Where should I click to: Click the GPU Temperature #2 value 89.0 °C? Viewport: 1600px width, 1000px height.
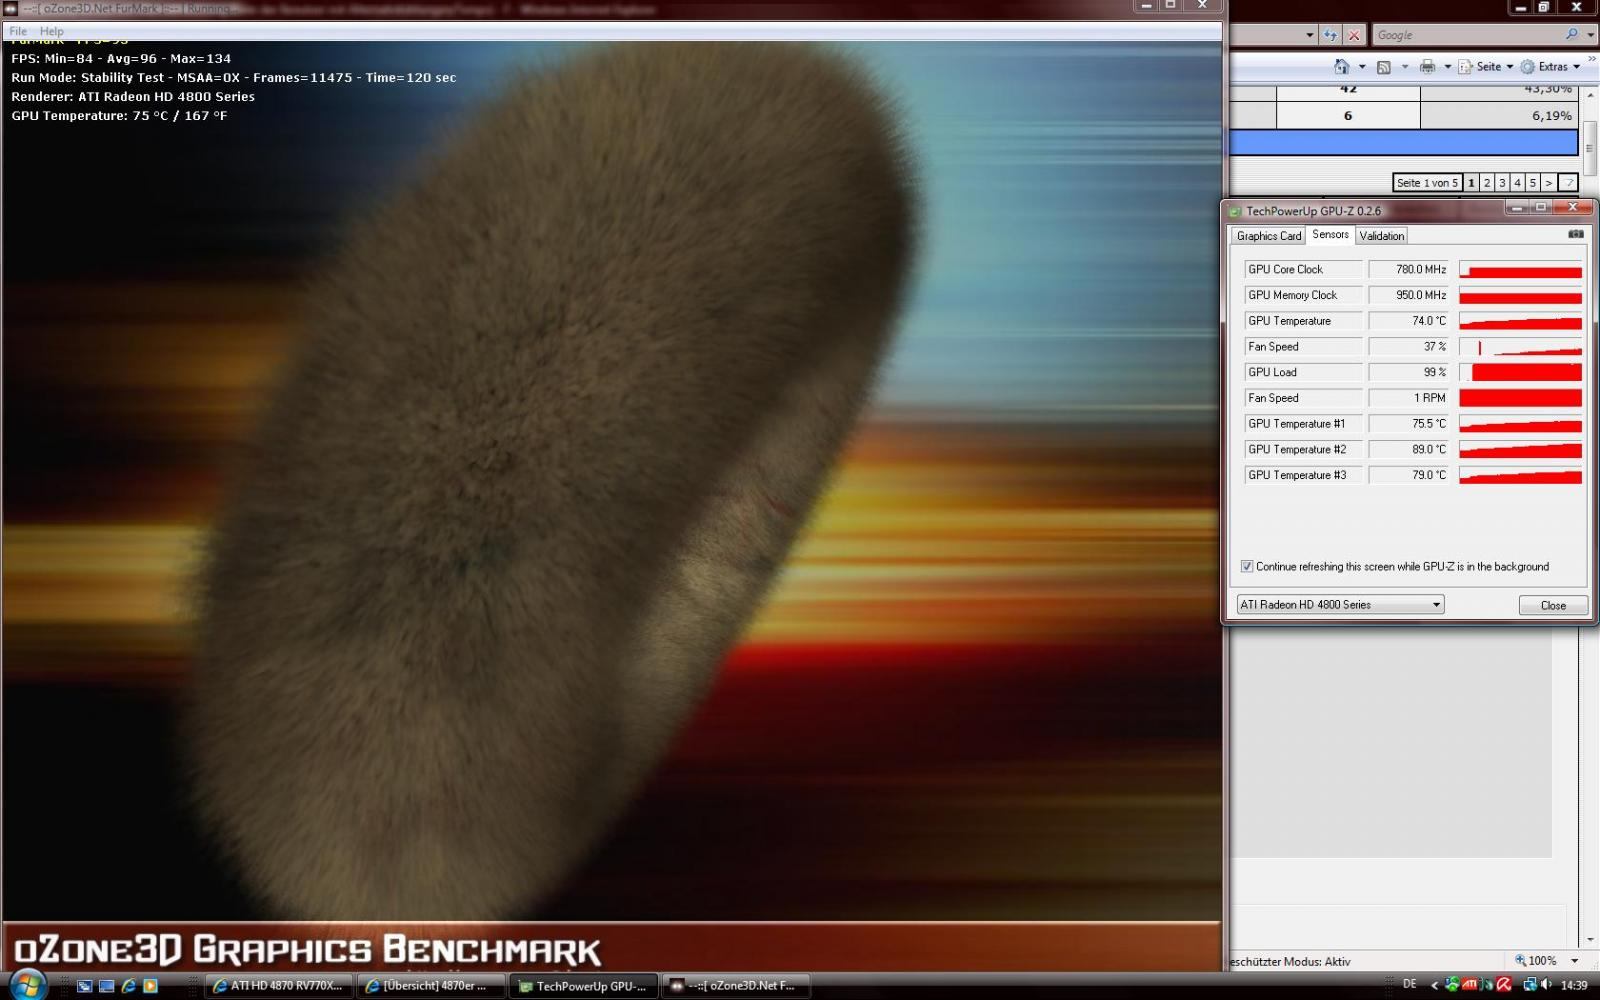point(1410,450)
